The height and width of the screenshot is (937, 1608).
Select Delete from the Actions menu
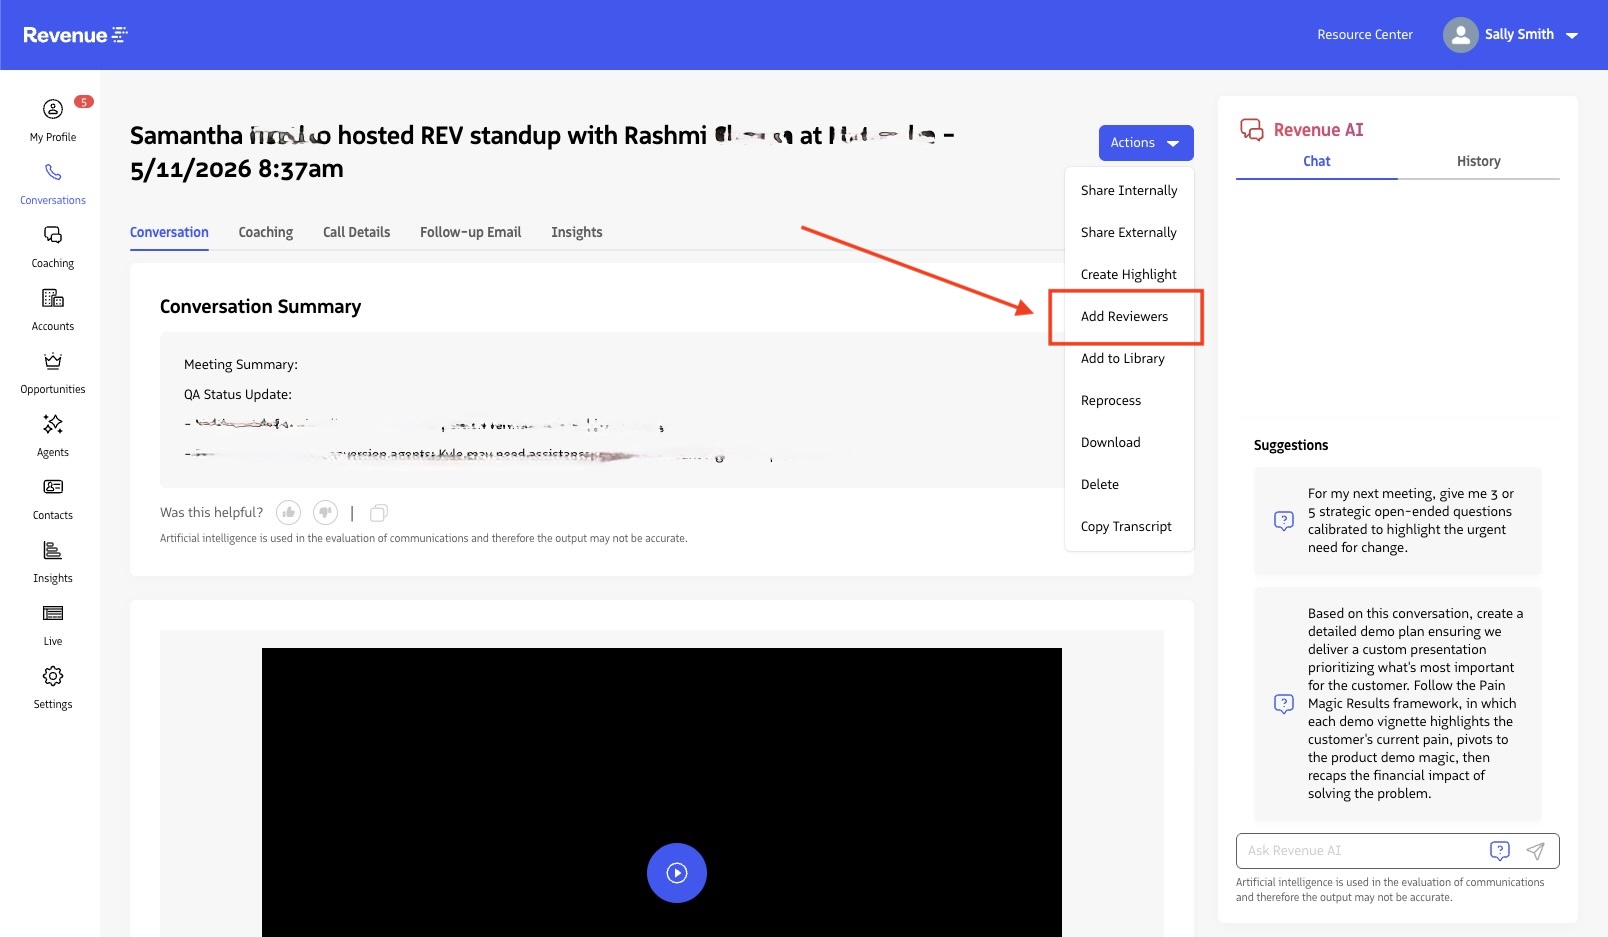click(x=1129, y=484)
